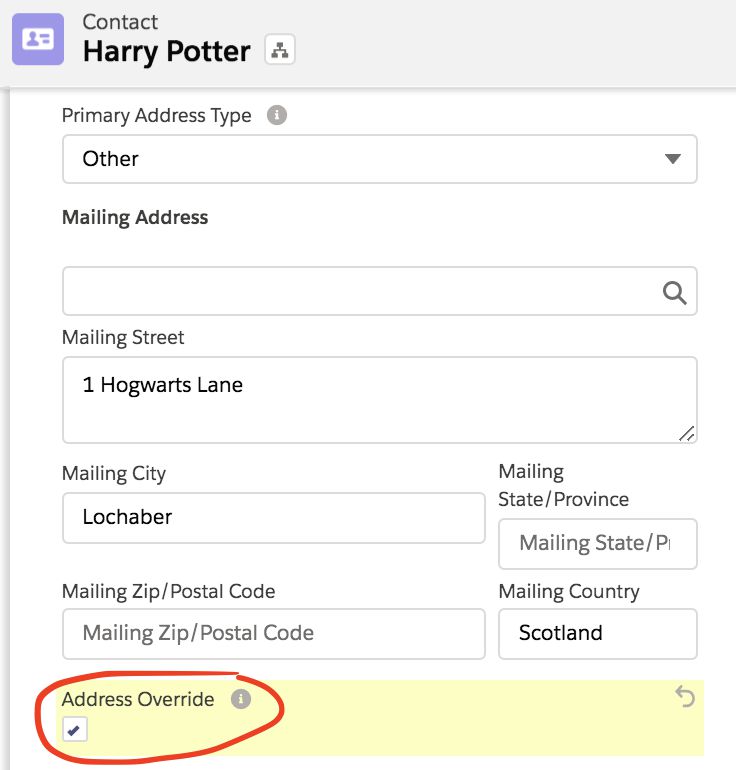Viewport: 736px width, 770px height.
Task: Click the Mailing Country field with Scotland
Action: point(598,633)
